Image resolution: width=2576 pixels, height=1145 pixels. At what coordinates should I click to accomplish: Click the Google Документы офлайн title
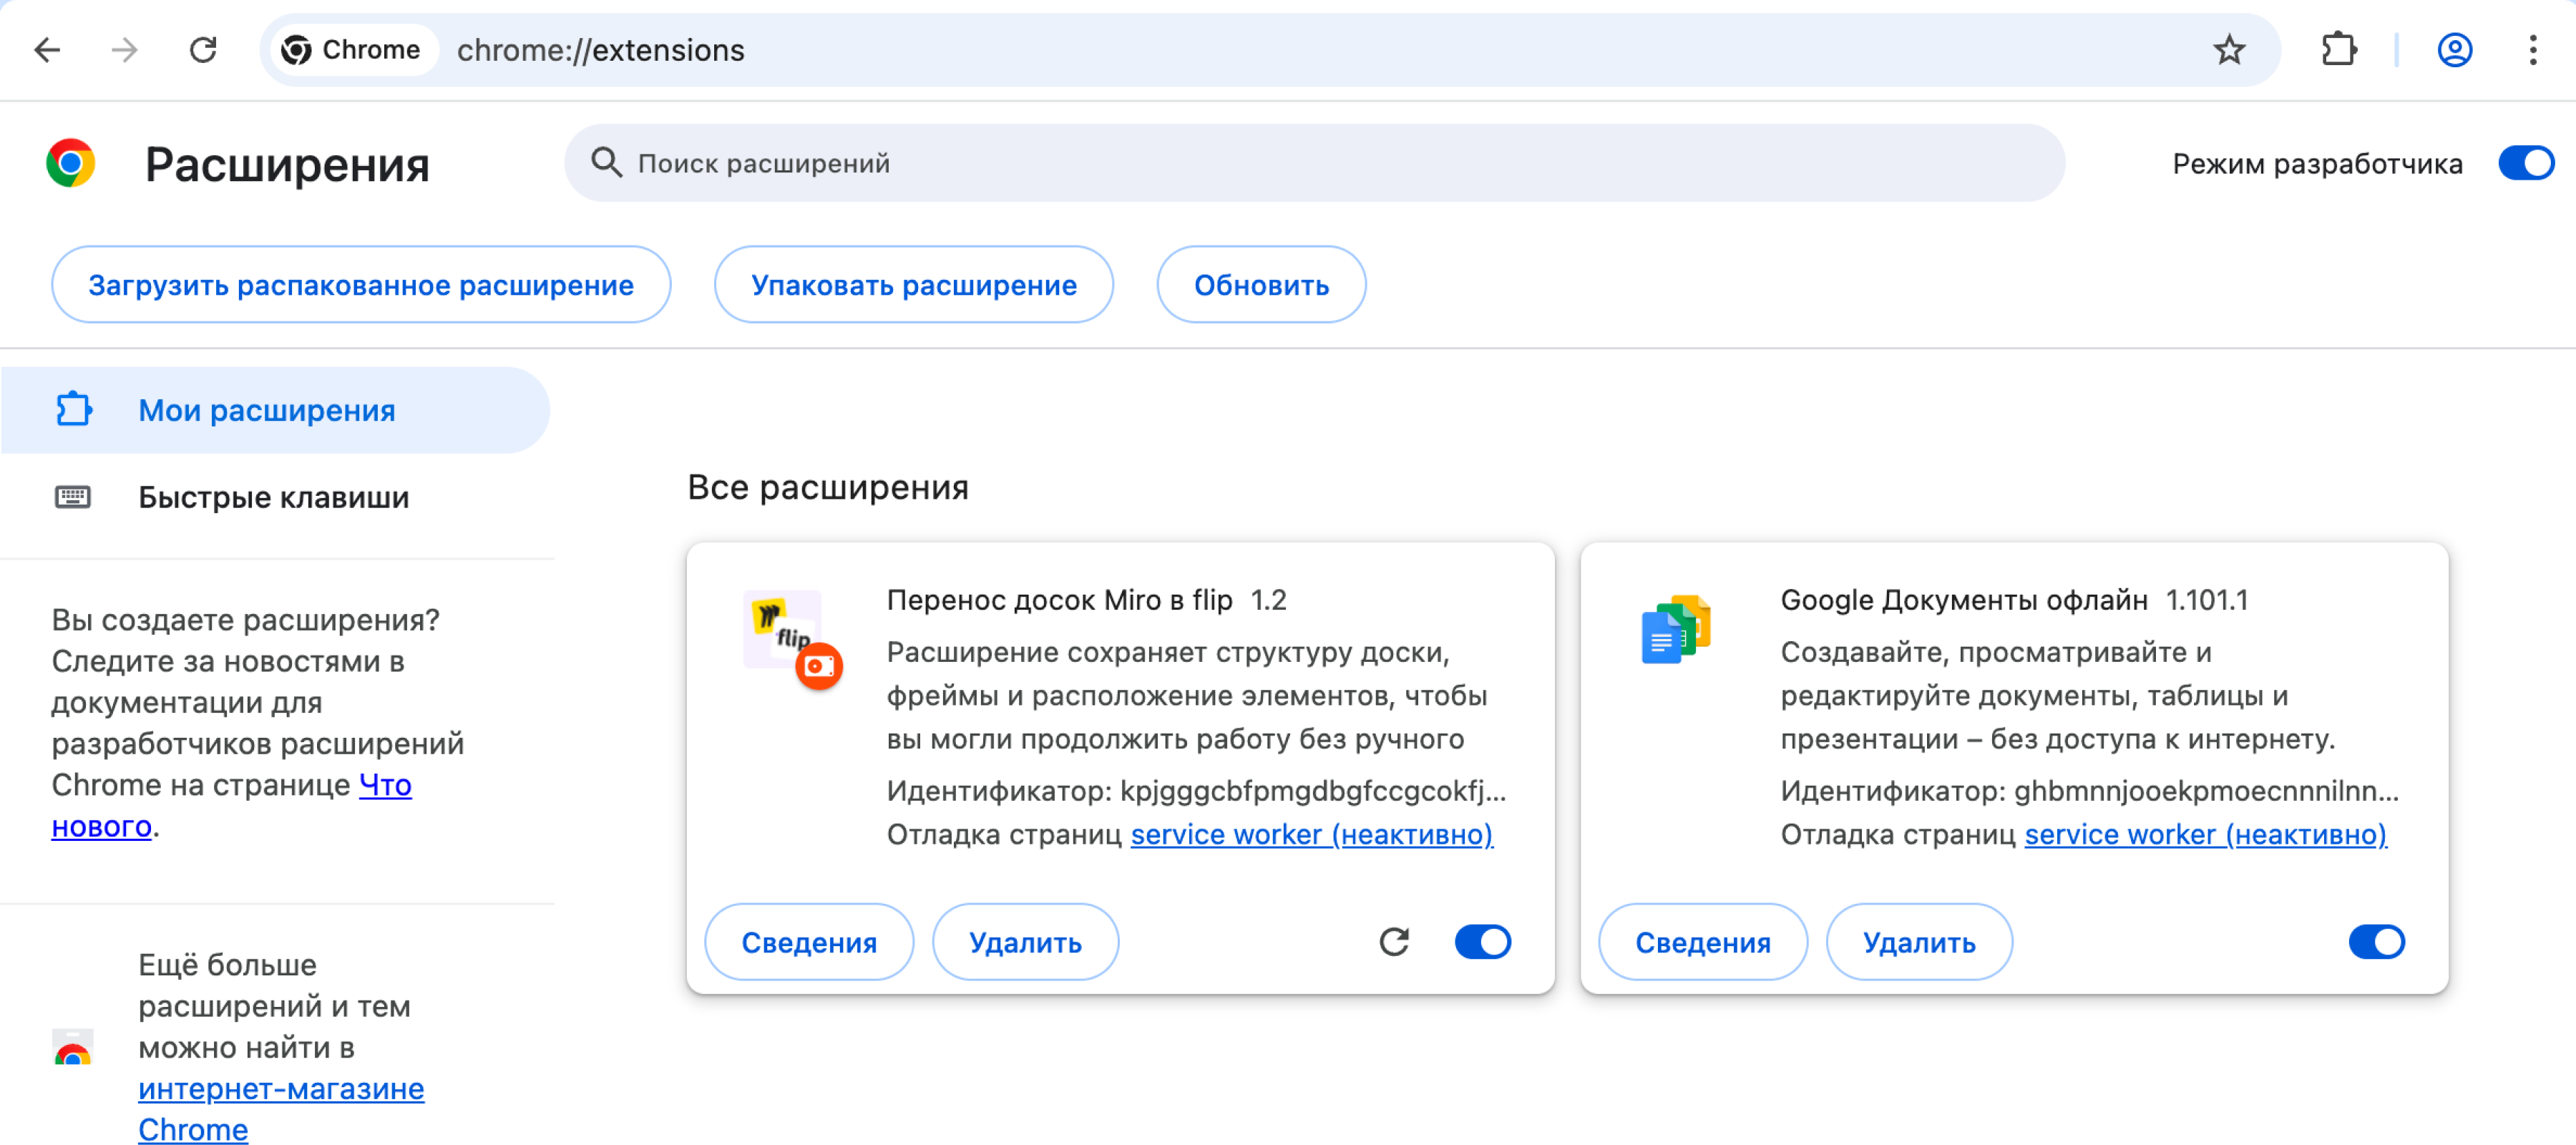[x=1964, y=600]
